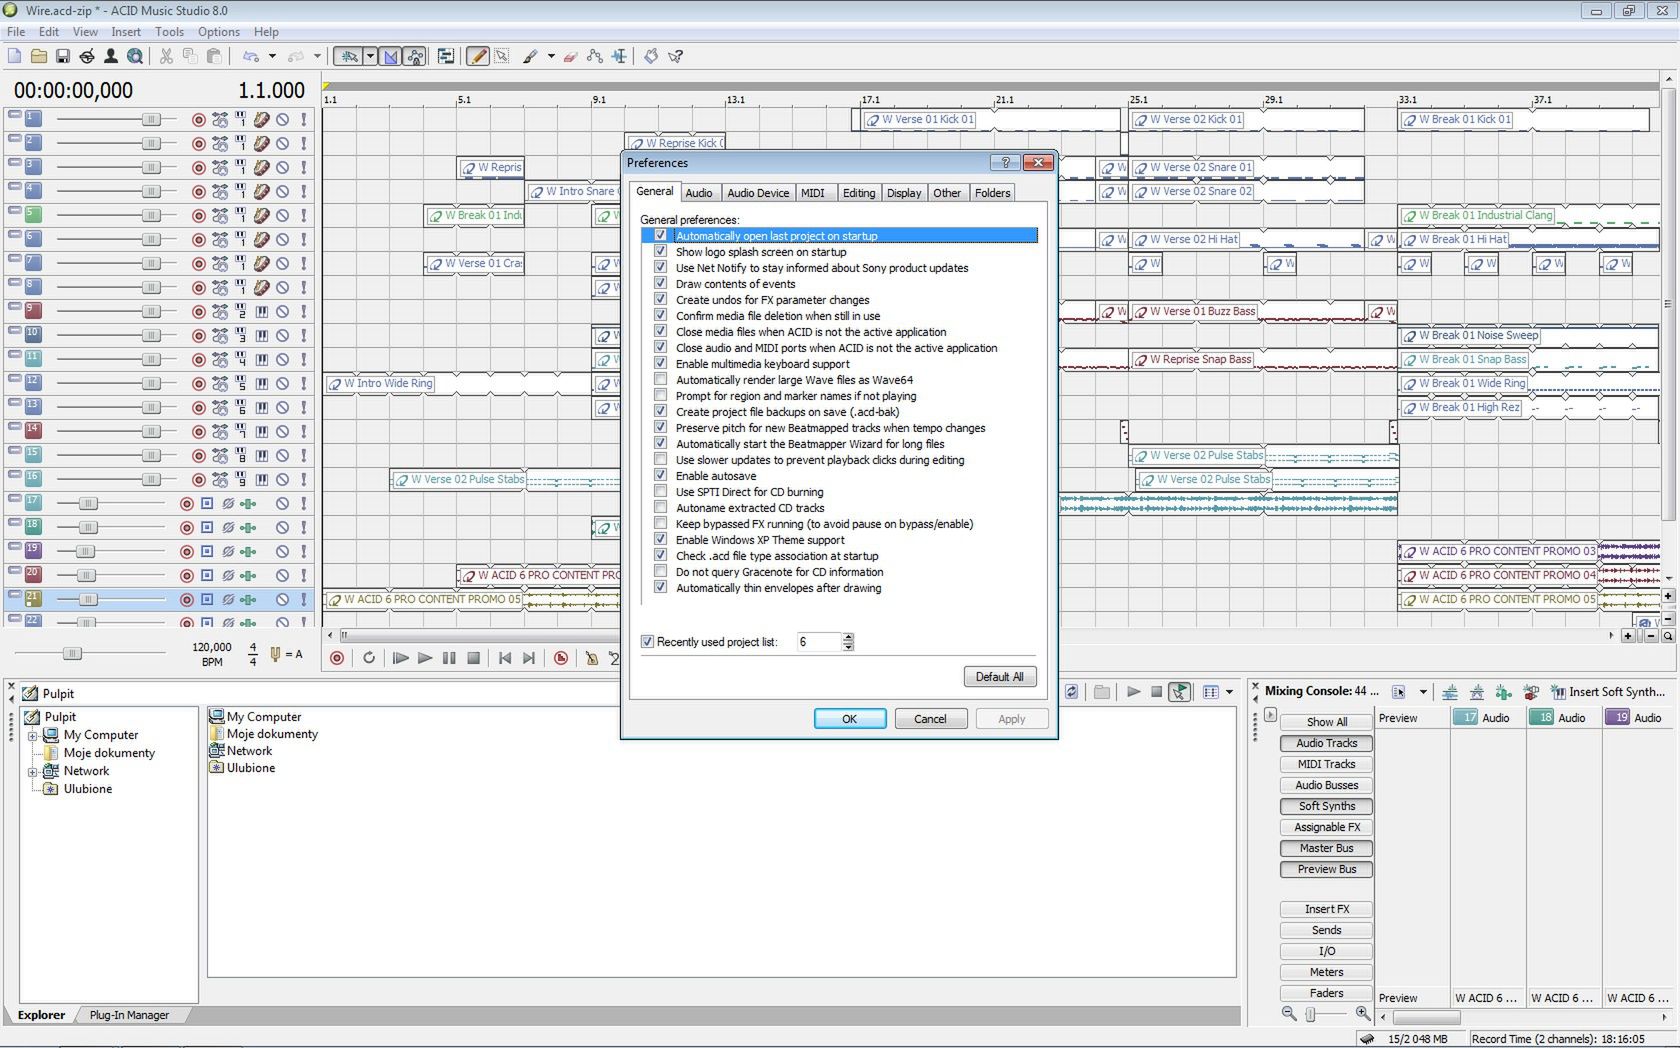Image resolution: width=1680 pixels, height=1048 pixels.
Task: Click OK in Preferences dialog
Action: [x=849, y=719]
